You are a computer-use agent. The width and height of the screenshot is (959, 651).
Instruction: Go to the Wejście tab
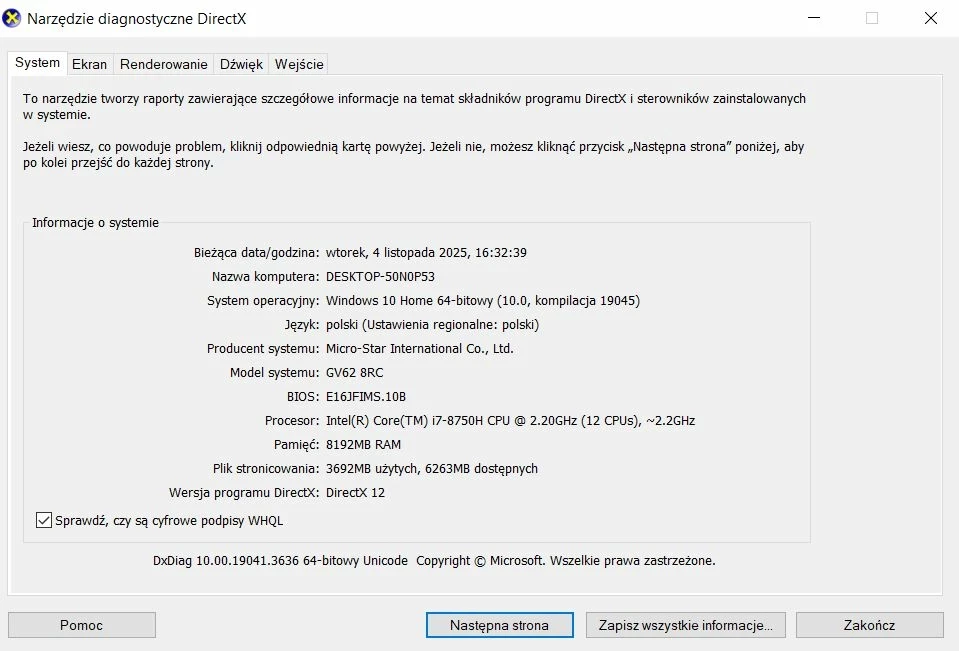tap(299, 64)
